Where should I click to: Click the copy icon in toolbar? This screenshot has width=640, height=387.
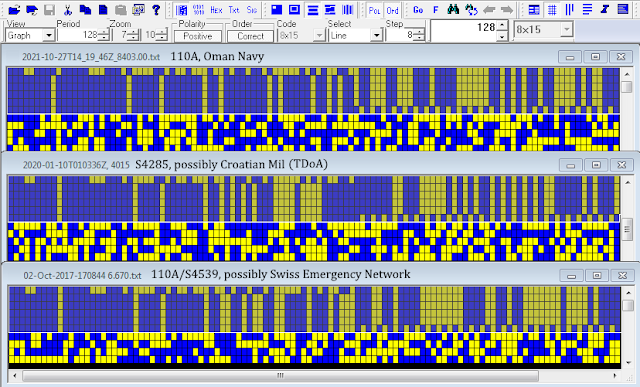[85, 9]
